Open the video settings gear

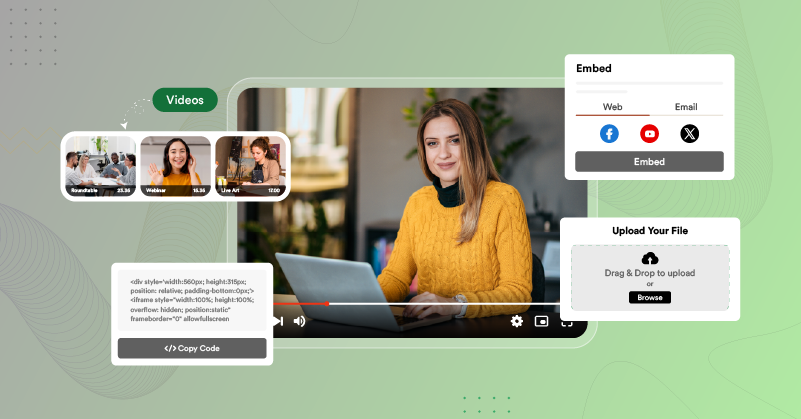click(x=516, y=321)
